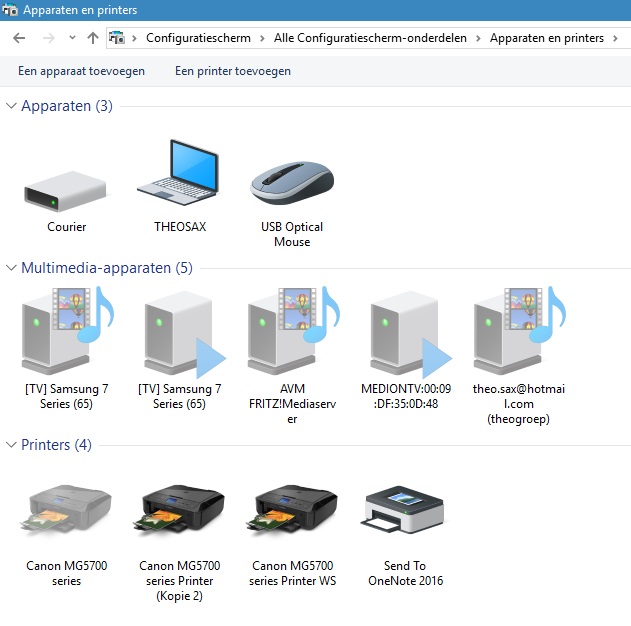631x626 pixels.
Task: Click the Canon MG5700 series Printer (Kopie 2) label
Action: pos(179,581)
